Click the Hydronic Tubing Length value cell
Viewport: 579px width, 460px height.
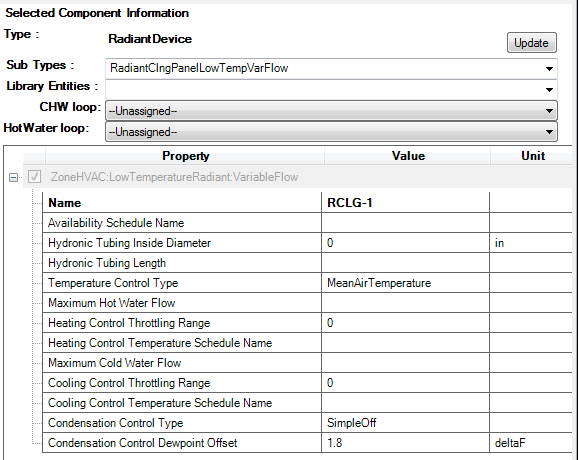pos(405,262)
